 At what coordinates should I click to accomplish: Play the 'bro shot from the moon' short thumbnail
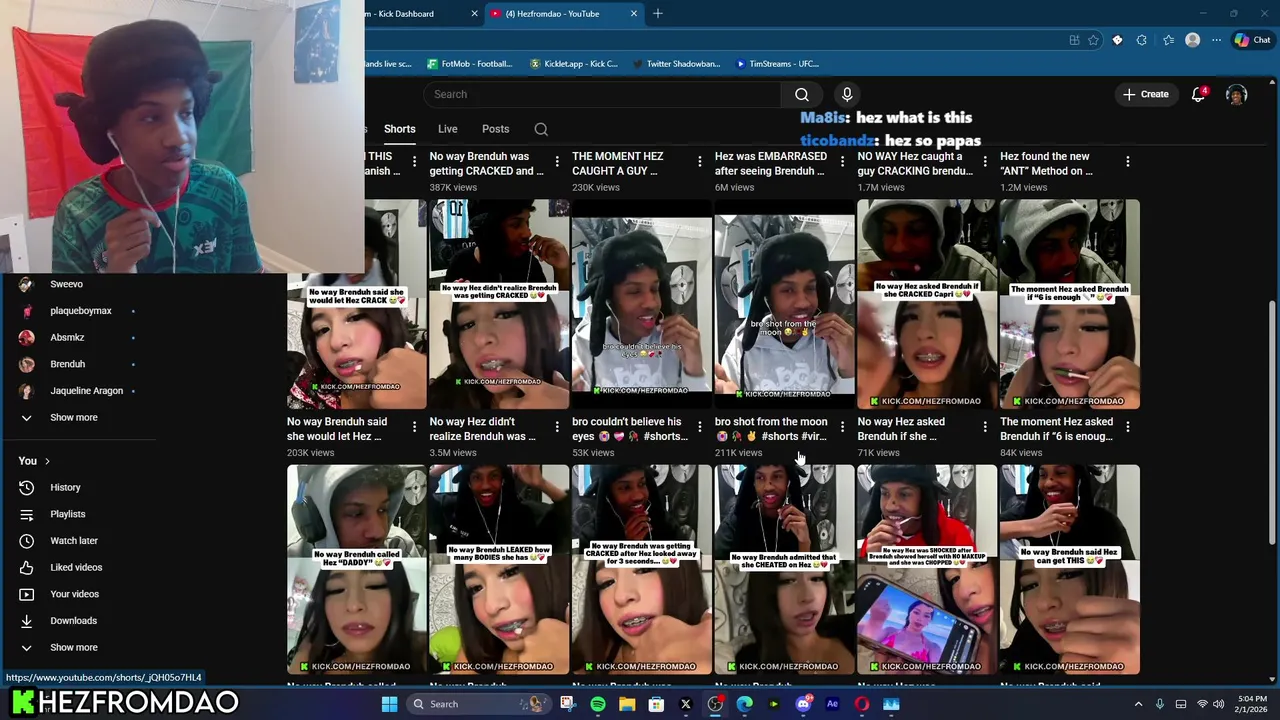point(784,305)
